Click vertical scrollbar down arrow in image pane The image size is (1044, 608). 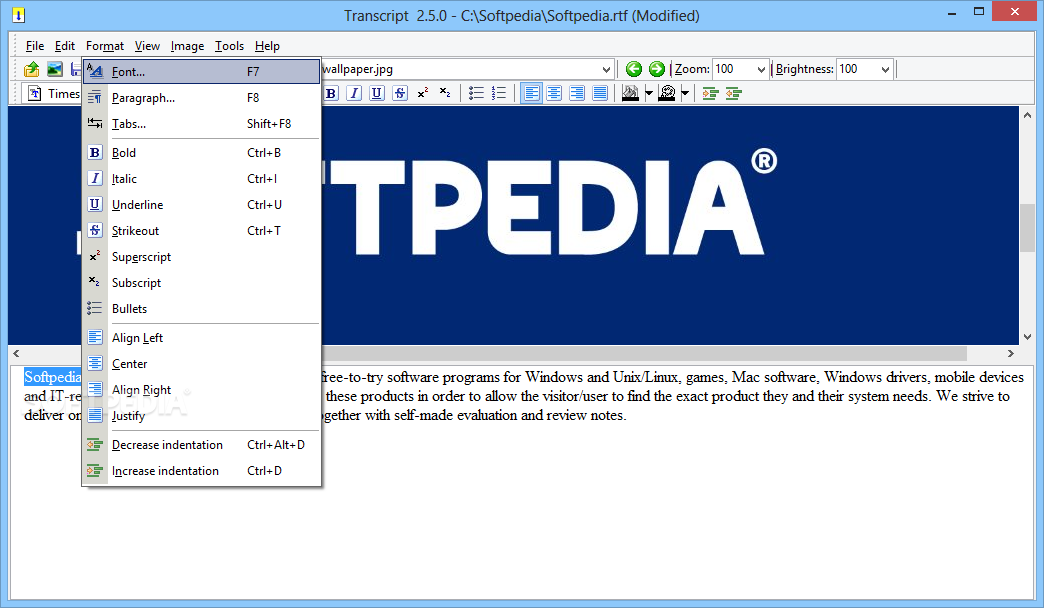(1027, 336)
